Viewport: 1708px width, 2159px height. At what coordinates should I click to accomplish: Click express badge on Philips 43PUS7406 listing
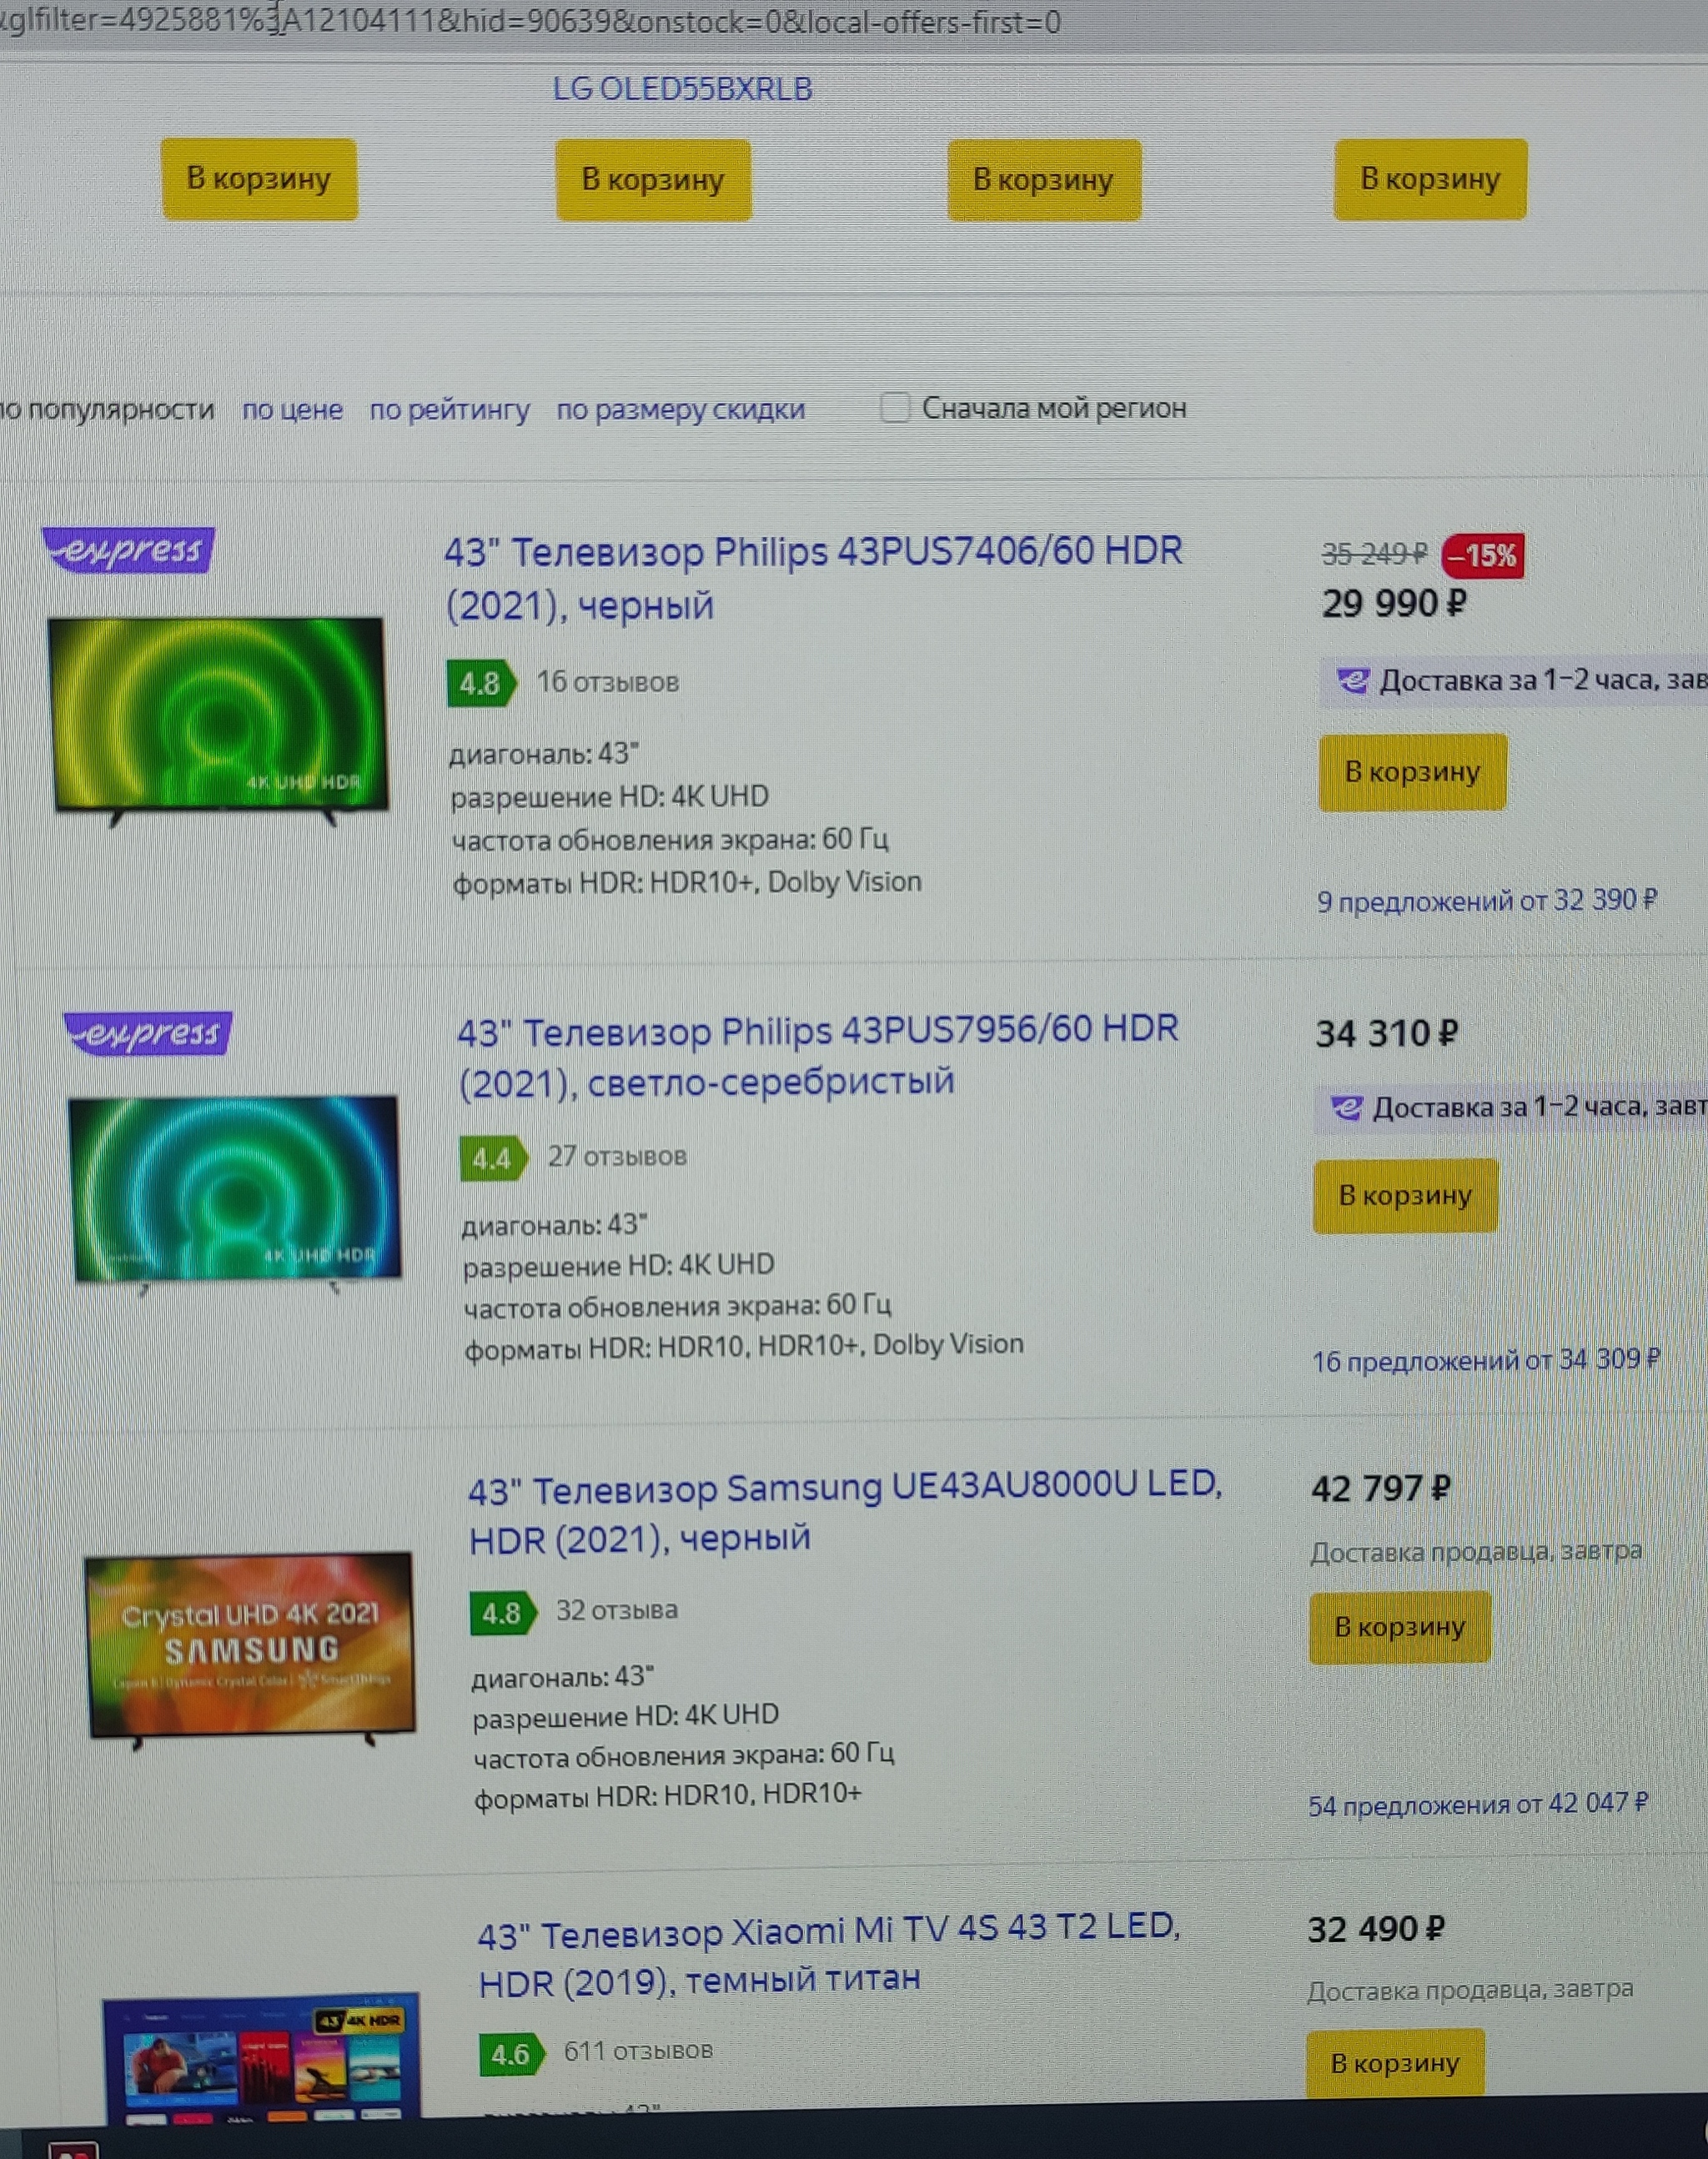(128, 549)
